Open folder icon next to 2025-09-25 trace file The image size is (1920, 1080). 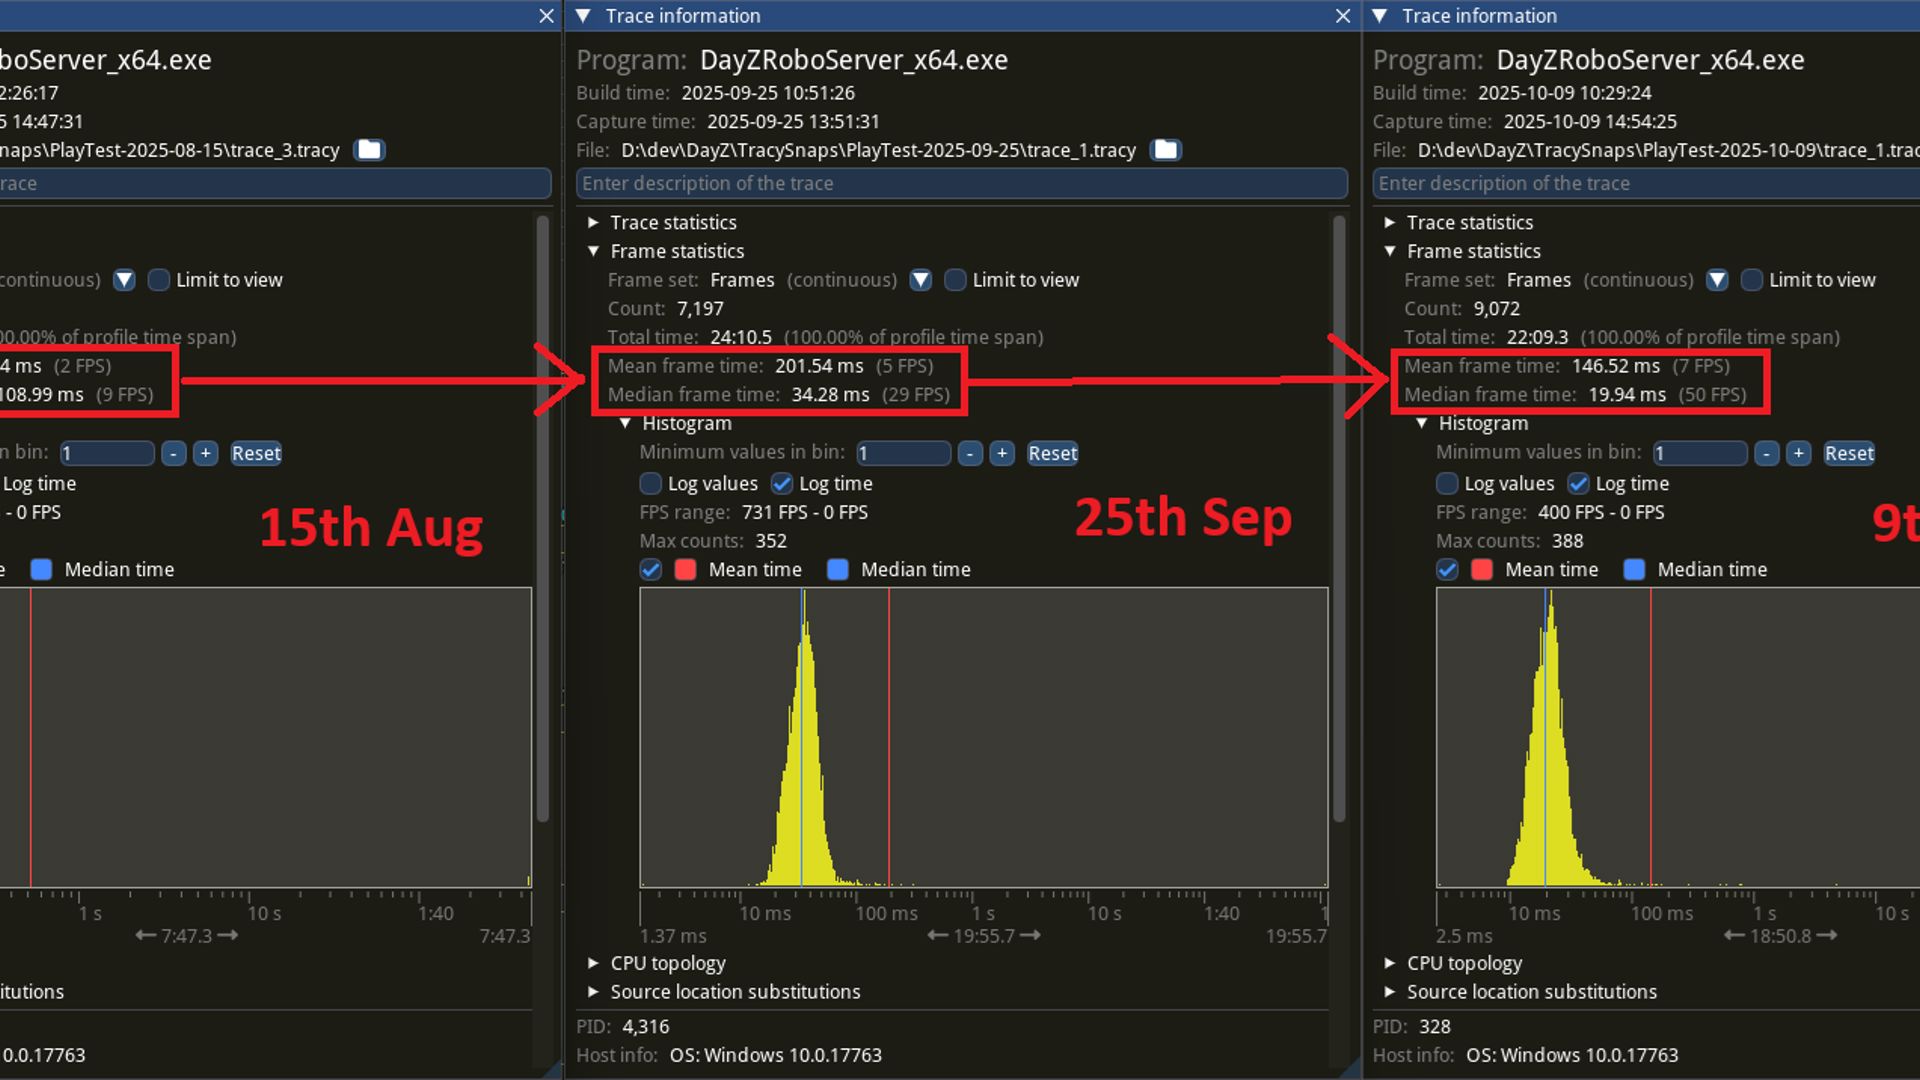click(1165, 150)
